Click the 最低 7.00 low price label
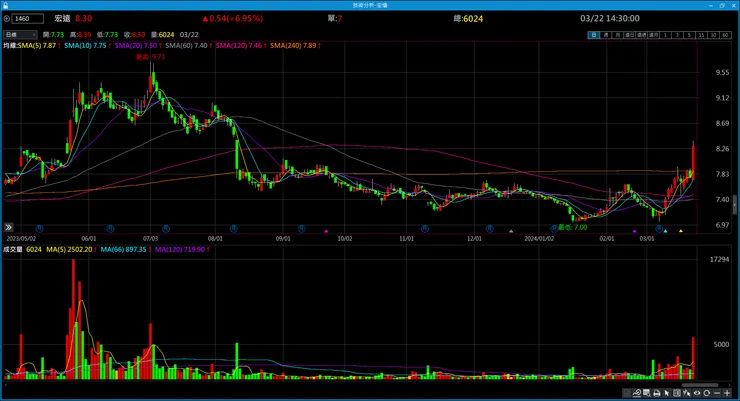 572,227
